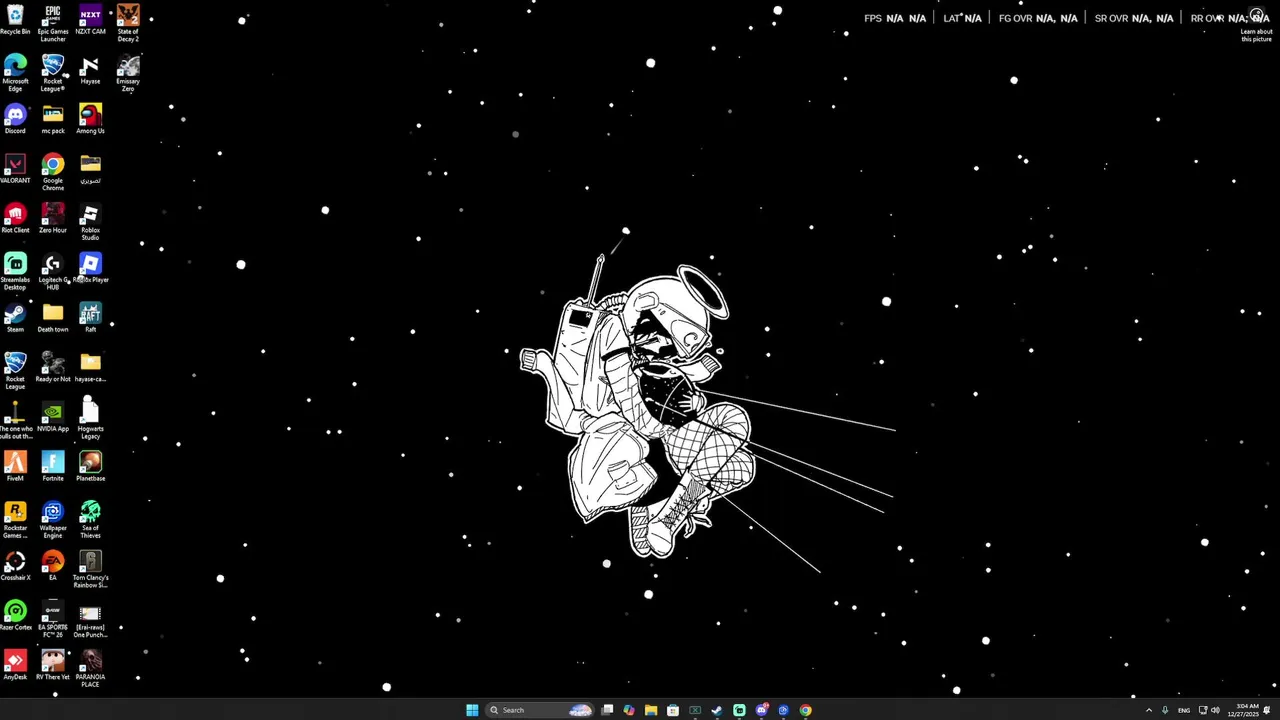Select the Streamlabs Desktop icon
The height and width of the screenshot is (720, 1280).
coord(15,272)
